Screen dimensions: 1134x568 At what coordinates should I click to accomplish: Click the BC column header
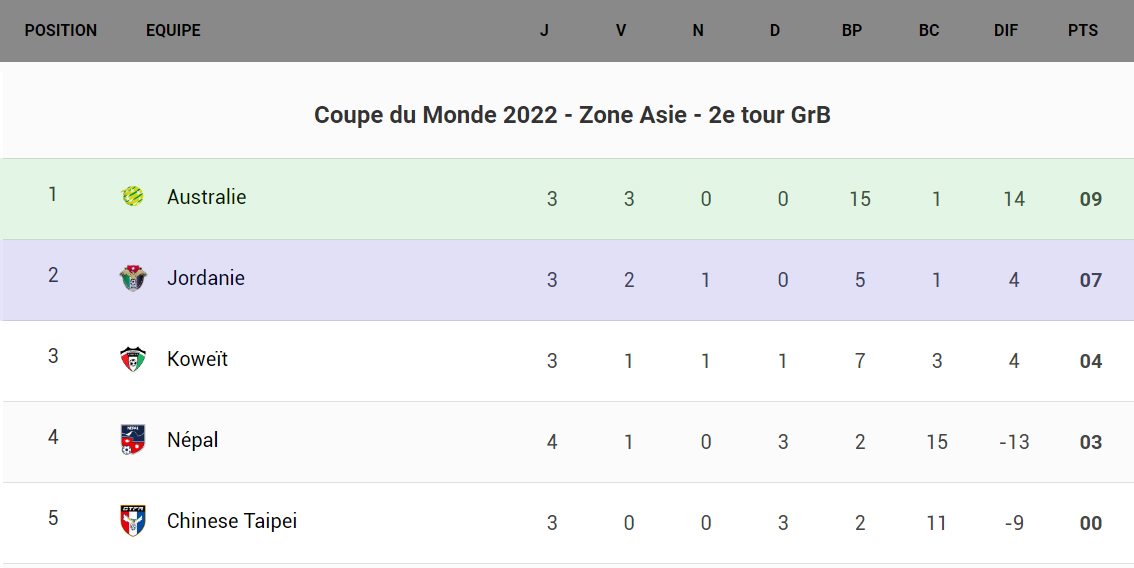click(x=929, y=30)
